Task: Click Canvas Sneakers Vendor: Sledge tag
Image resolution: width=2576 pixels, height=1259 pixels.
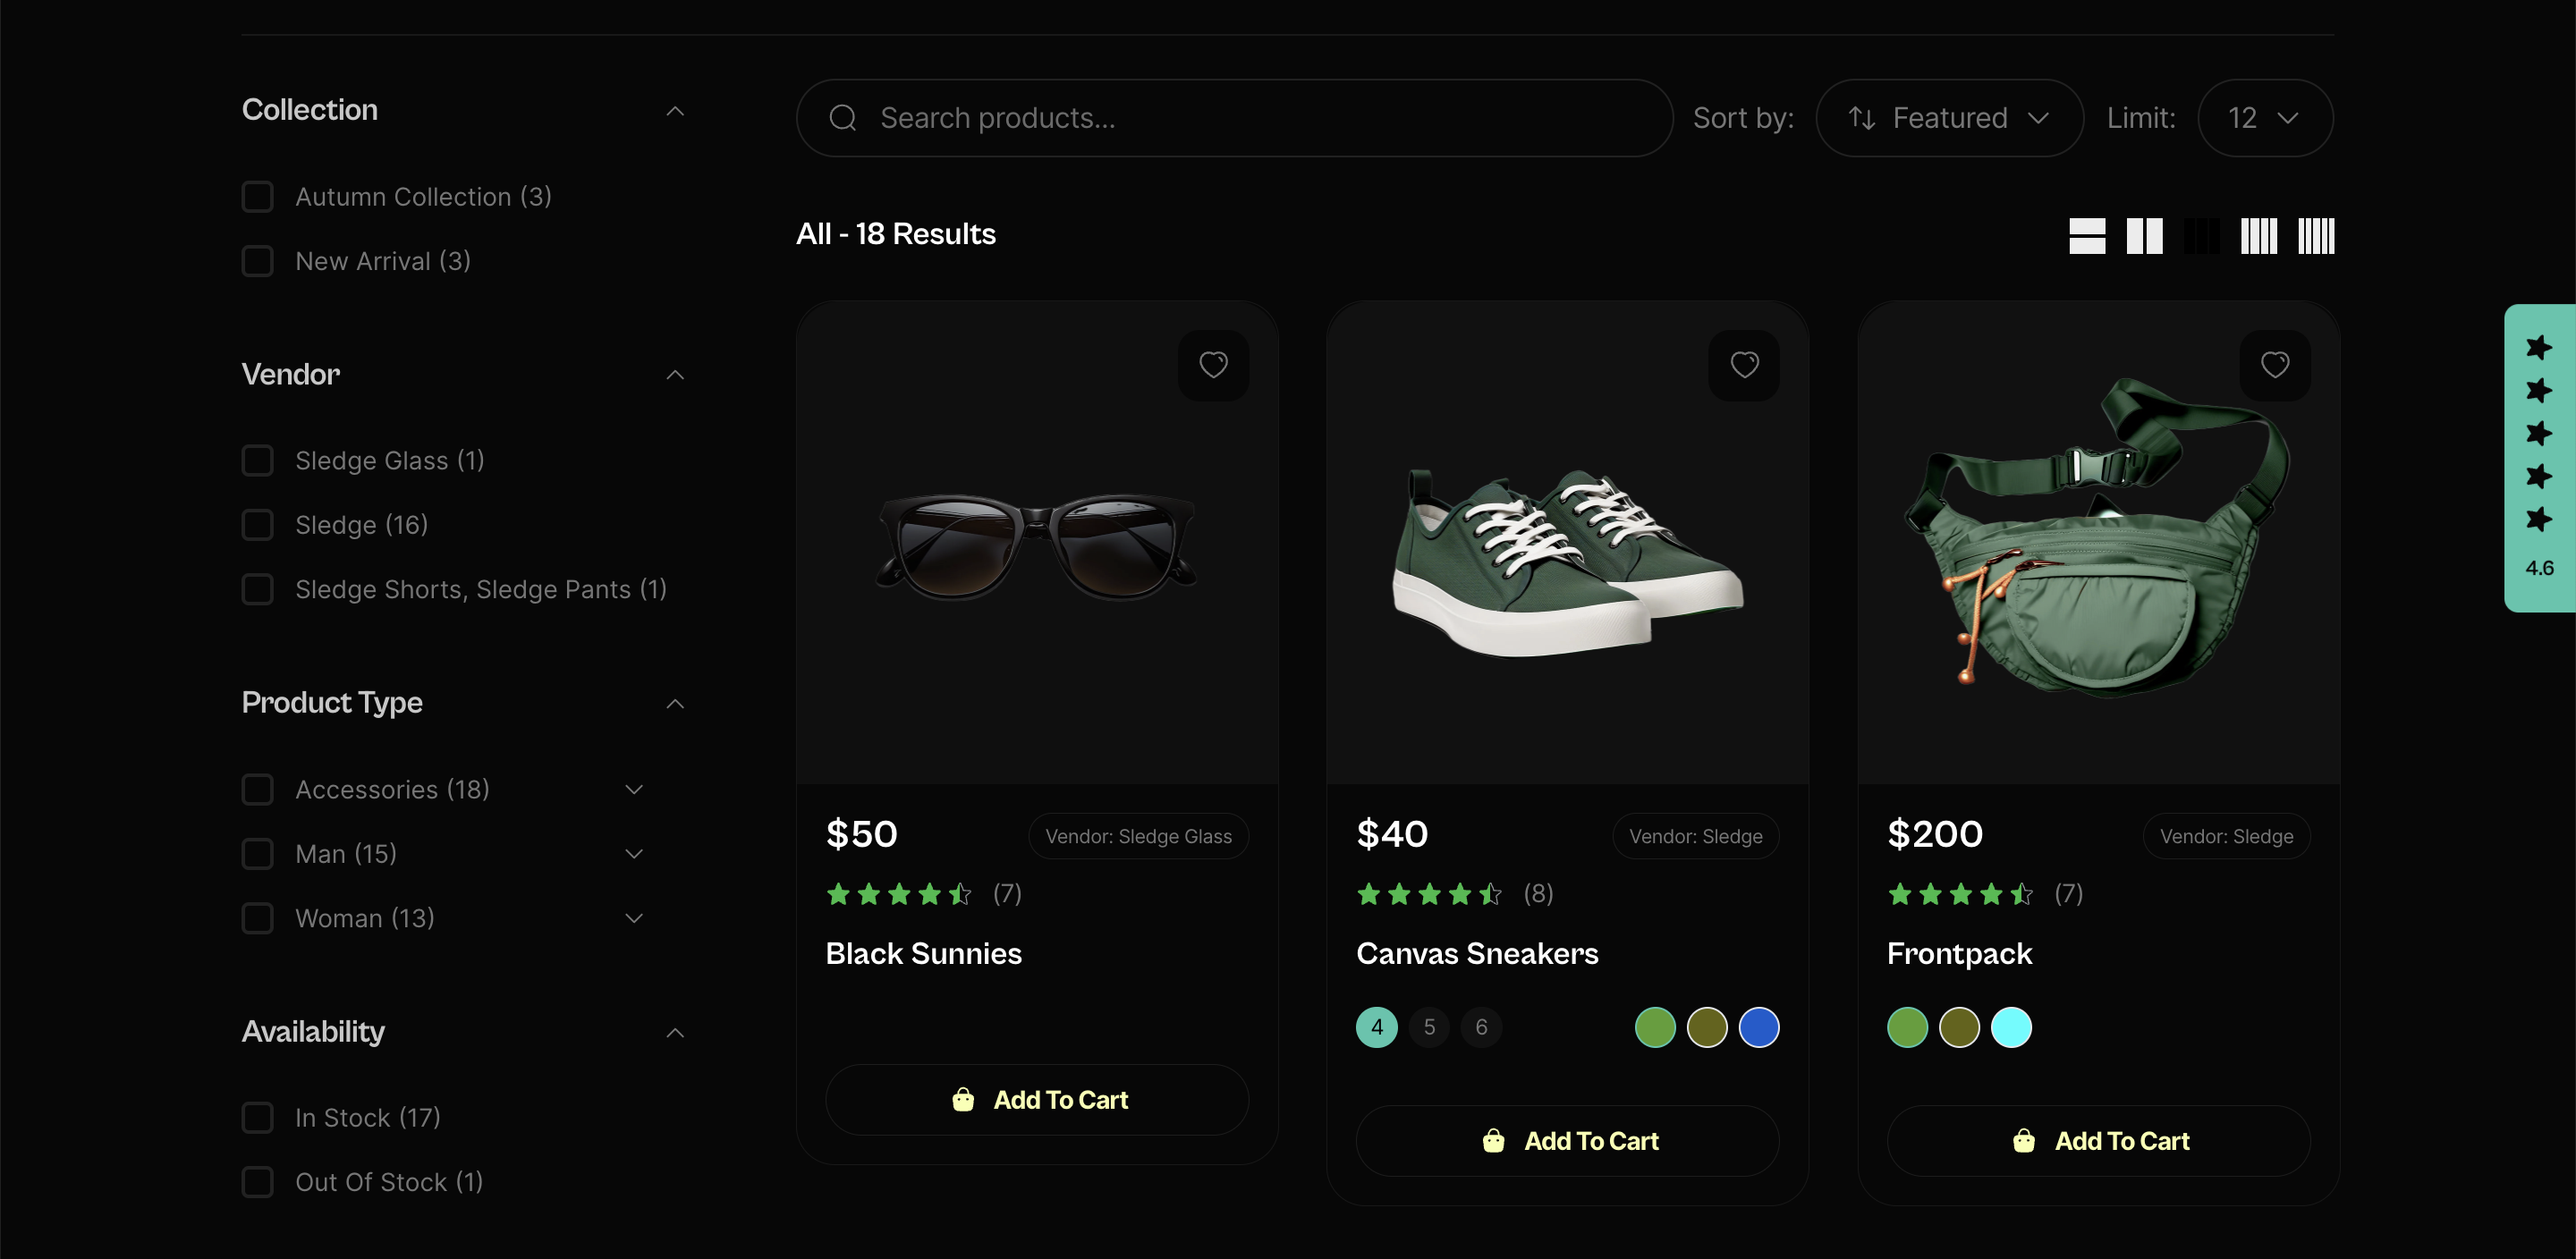Action: point(1695,836)
